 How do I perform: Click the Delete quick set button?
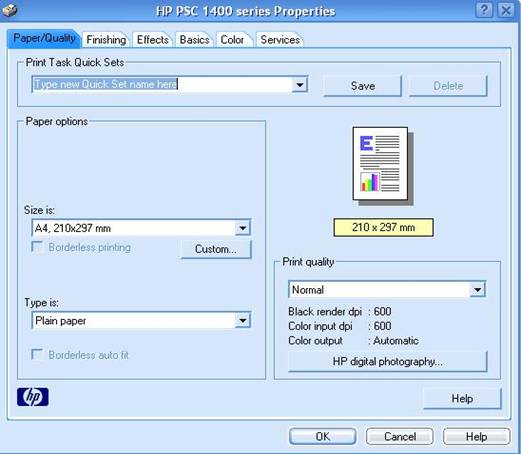[448, 86]
